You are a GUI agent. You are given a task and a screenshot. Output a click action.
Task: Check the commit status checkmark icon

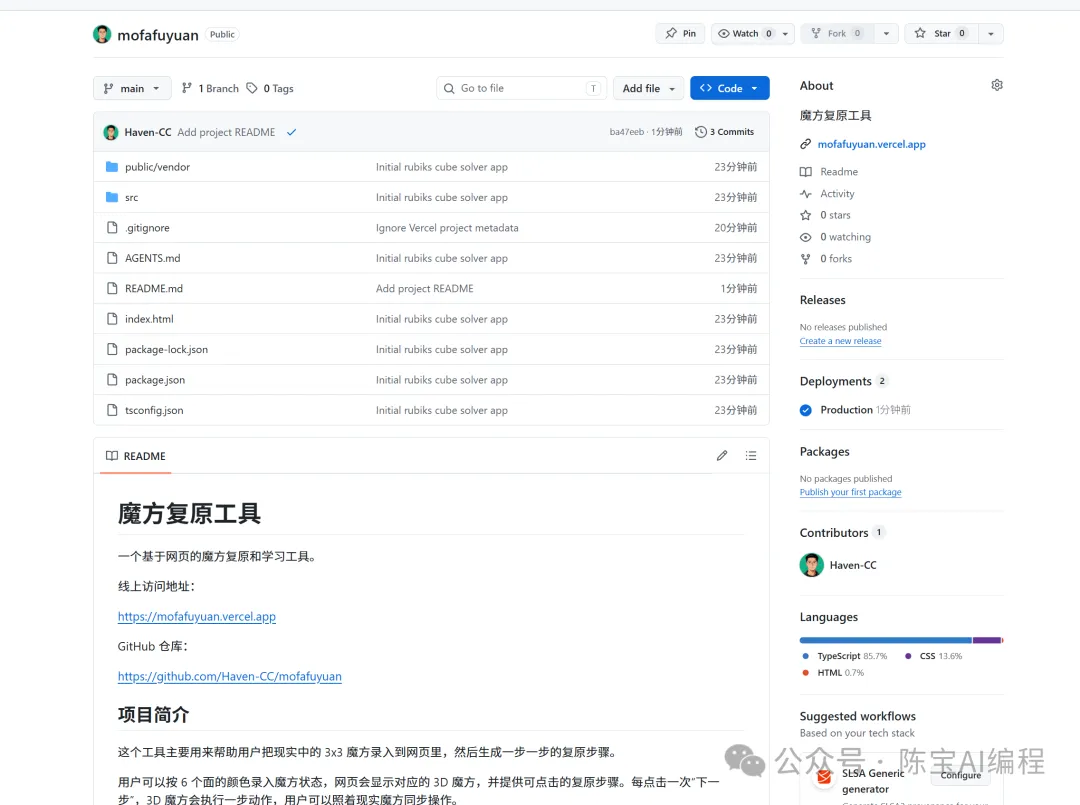point(291,132)
